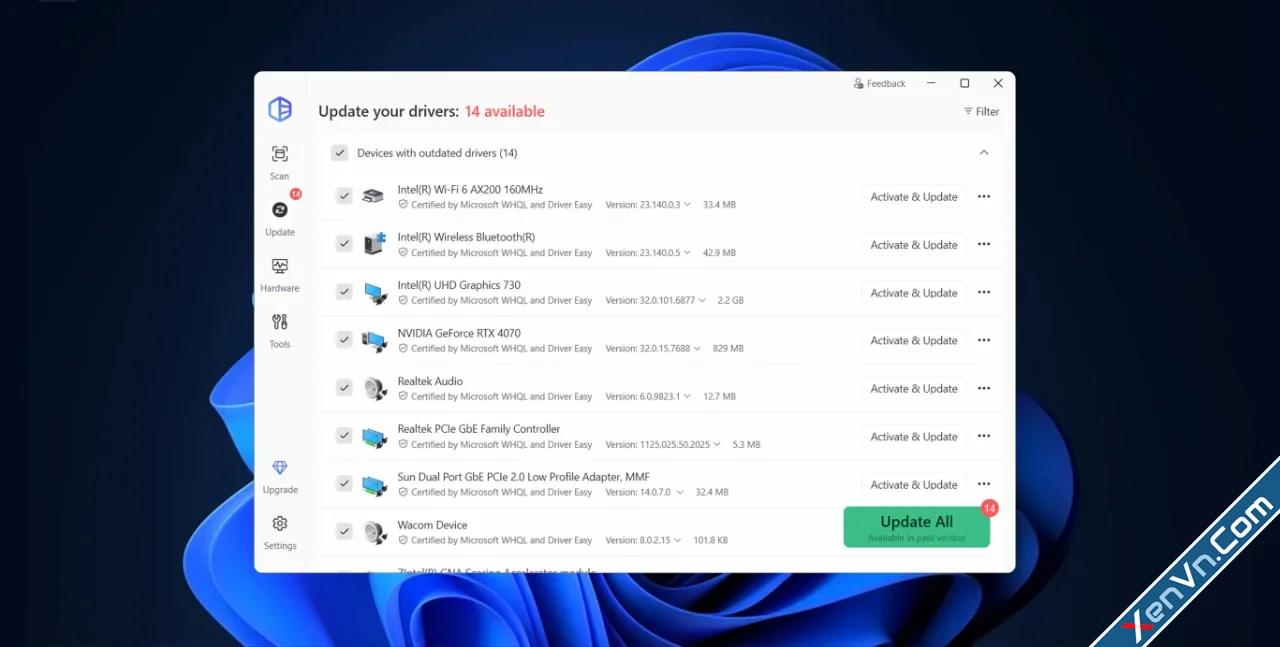Click the NVIDIA GeForce RTX 4070 device icon
Screen dimensions: 1280x647
[375, 340]
